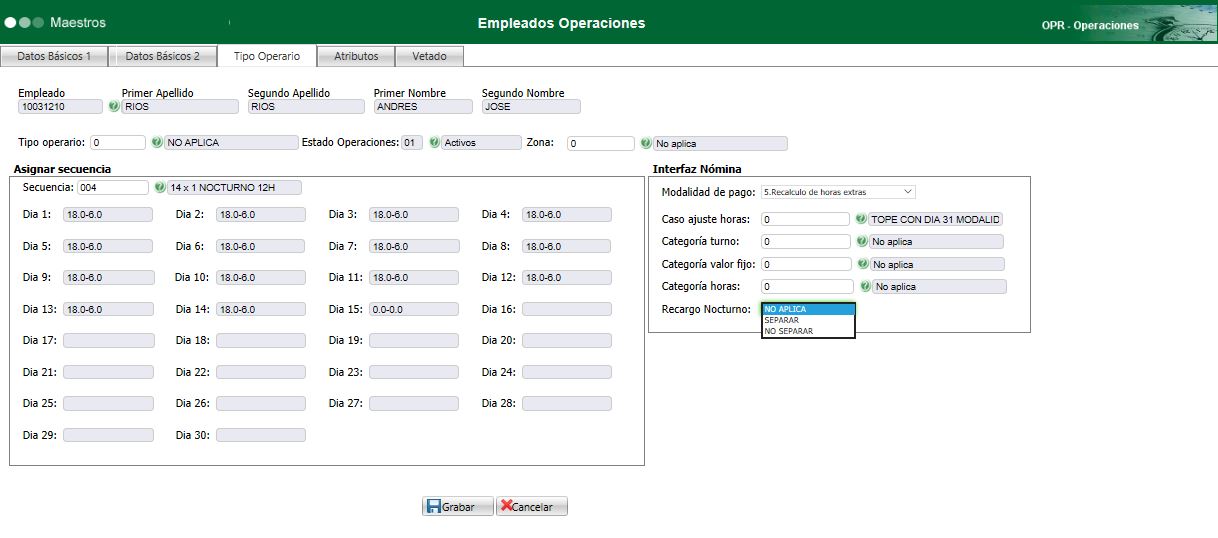Viewport: 1218px width, 538px height.
Task: Click the lookup icon next to Tipo operario
Action: click(157, 143)
